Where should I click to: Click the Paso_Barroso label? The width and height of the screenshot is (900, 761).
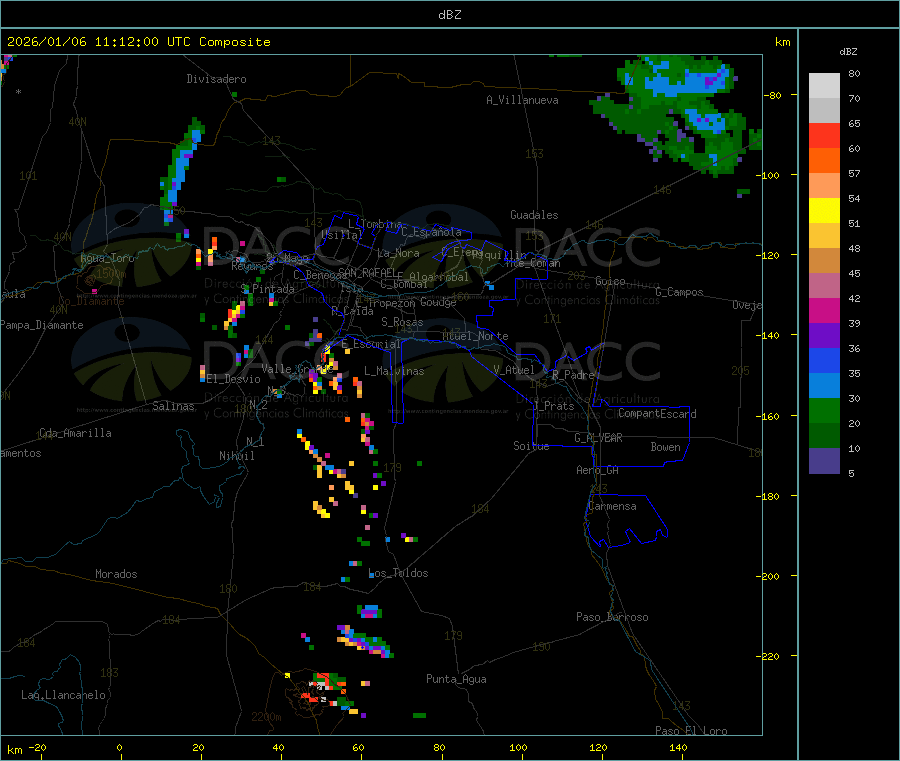click(x=612, y=618)
